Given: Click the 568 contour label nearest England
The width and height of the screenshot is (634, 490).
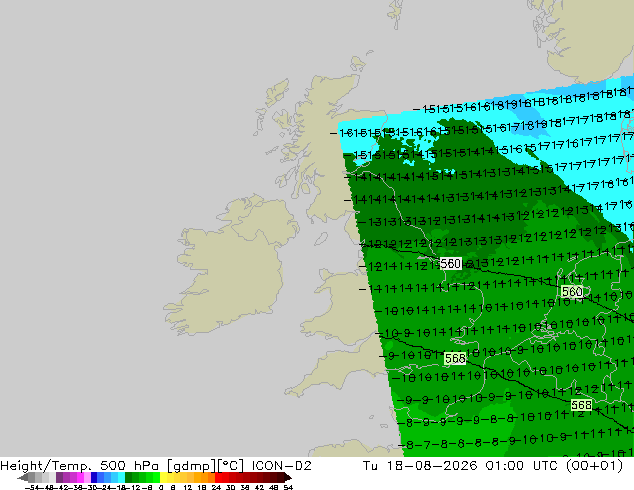Looking at the screenshot, I should tap(455, 358).
